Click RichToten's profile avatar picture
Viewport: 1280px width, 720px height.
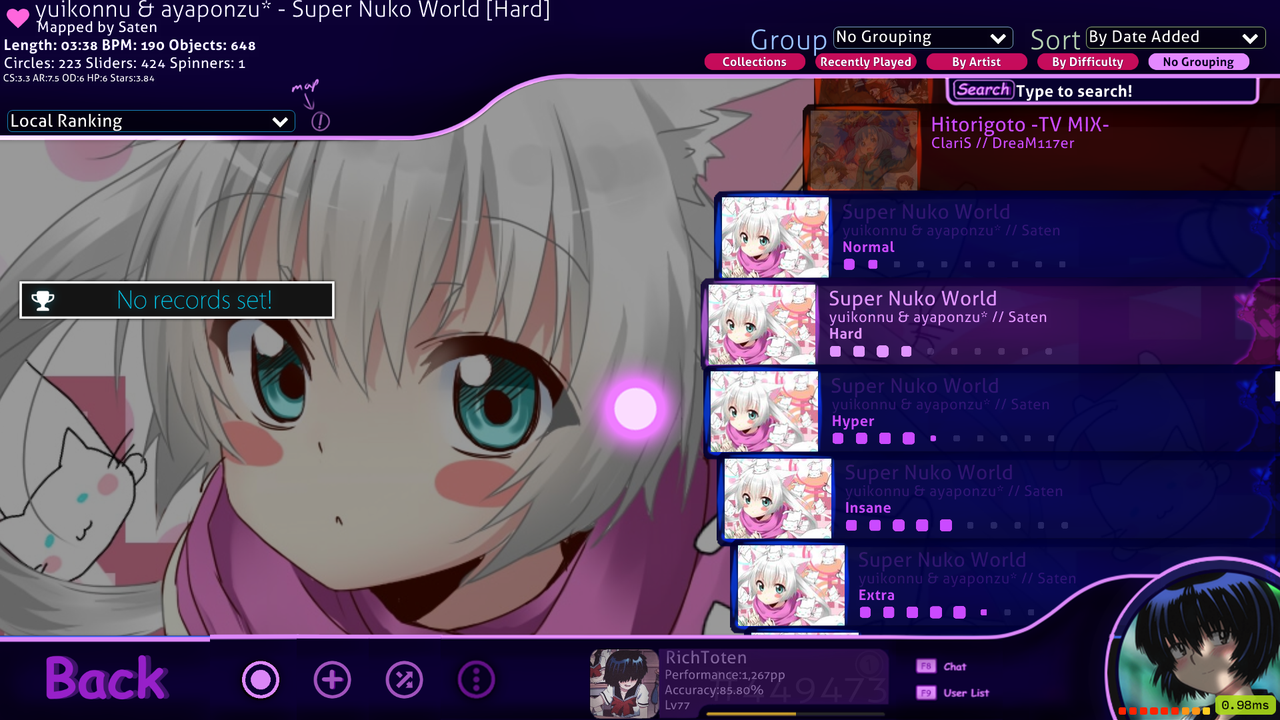[624, 683]
